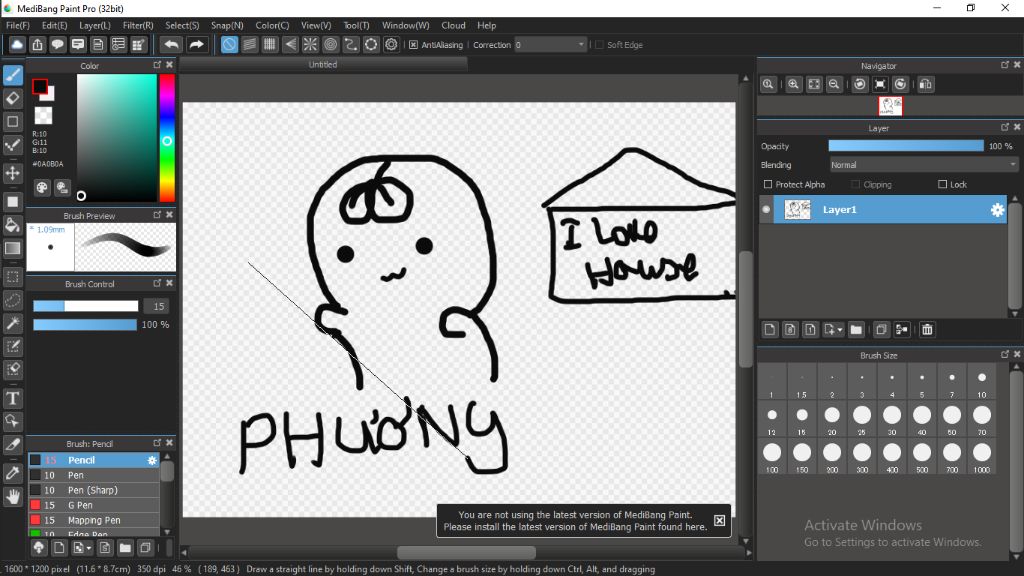The height and width of the screenshot is (576, 1024).
Task: Select the G Pen brush
Action: coord(94,505)
